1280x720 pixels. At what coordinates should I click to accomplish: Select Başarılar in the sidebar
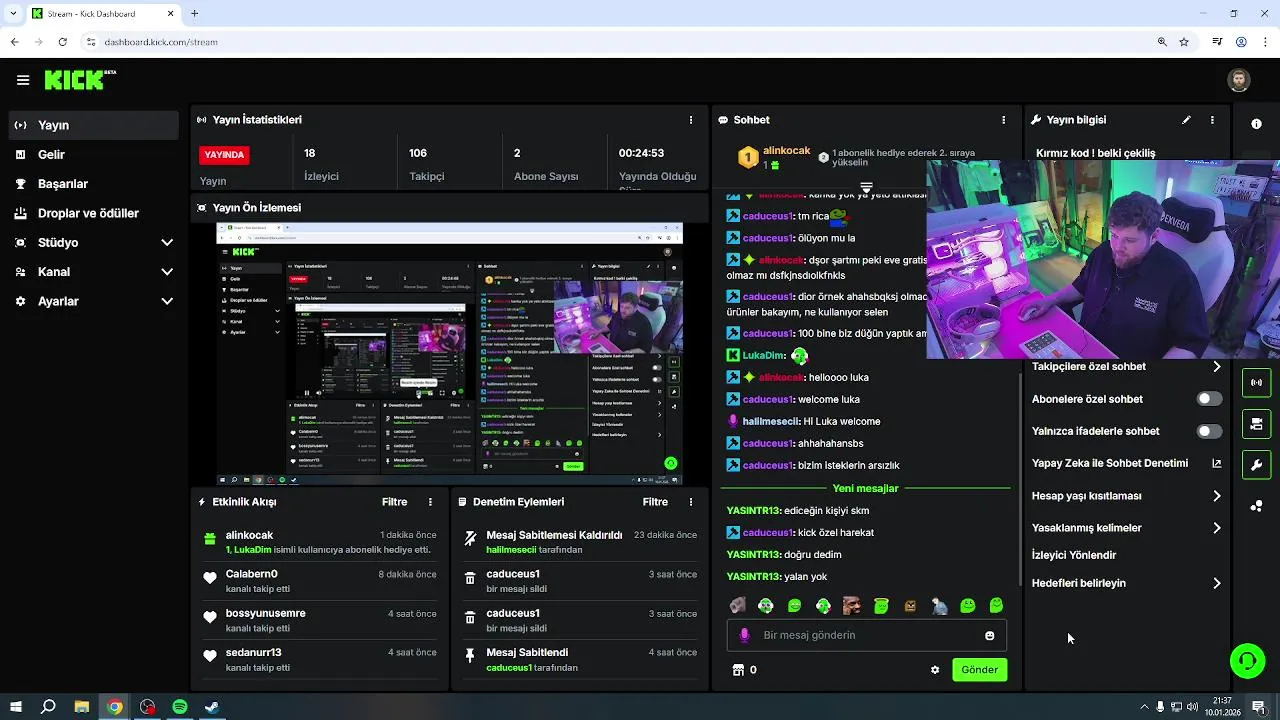coord(95,184)
